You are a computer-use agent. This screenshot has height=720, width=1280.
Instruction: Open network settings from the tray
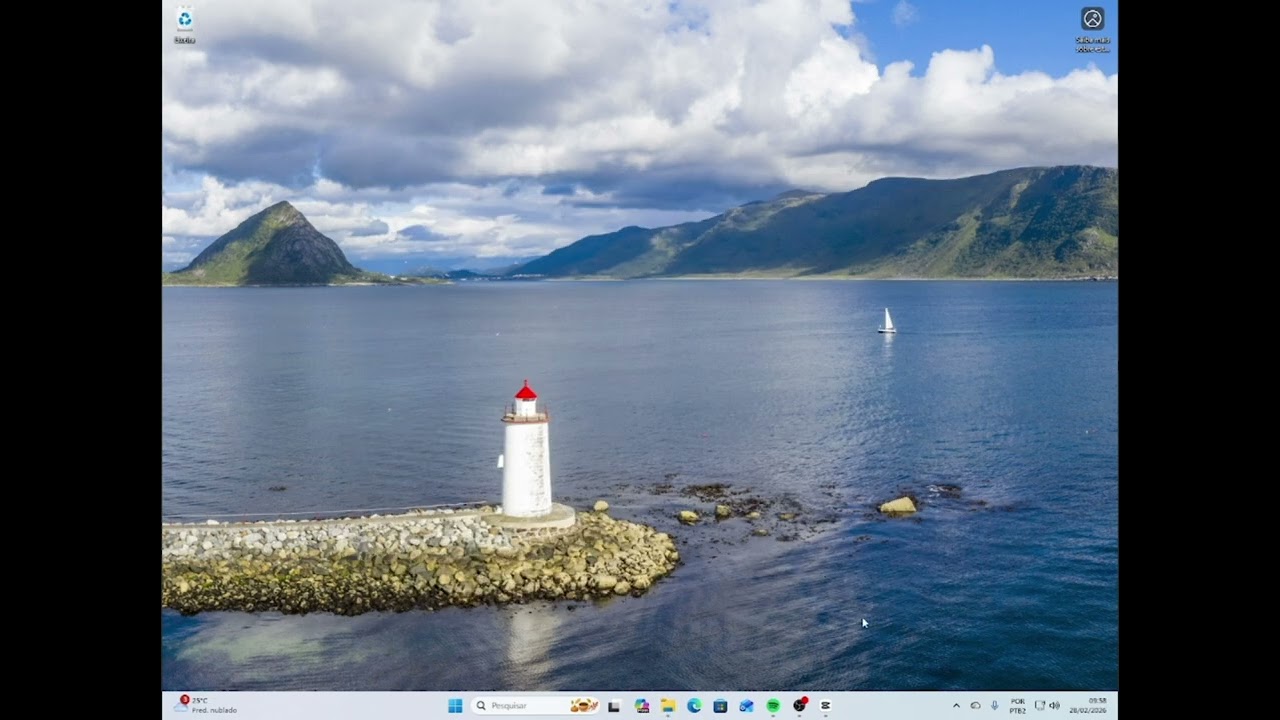(x=1039, y=705)
